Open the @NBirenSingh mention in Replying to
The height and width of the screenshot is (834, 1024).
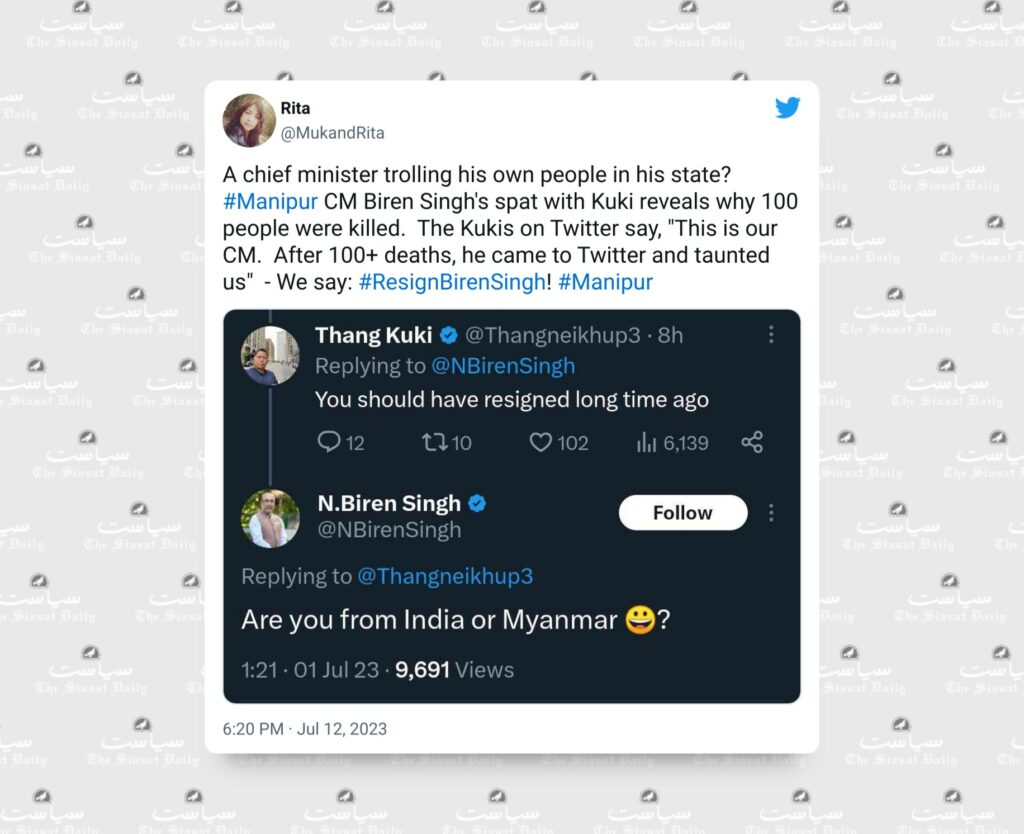503,366
